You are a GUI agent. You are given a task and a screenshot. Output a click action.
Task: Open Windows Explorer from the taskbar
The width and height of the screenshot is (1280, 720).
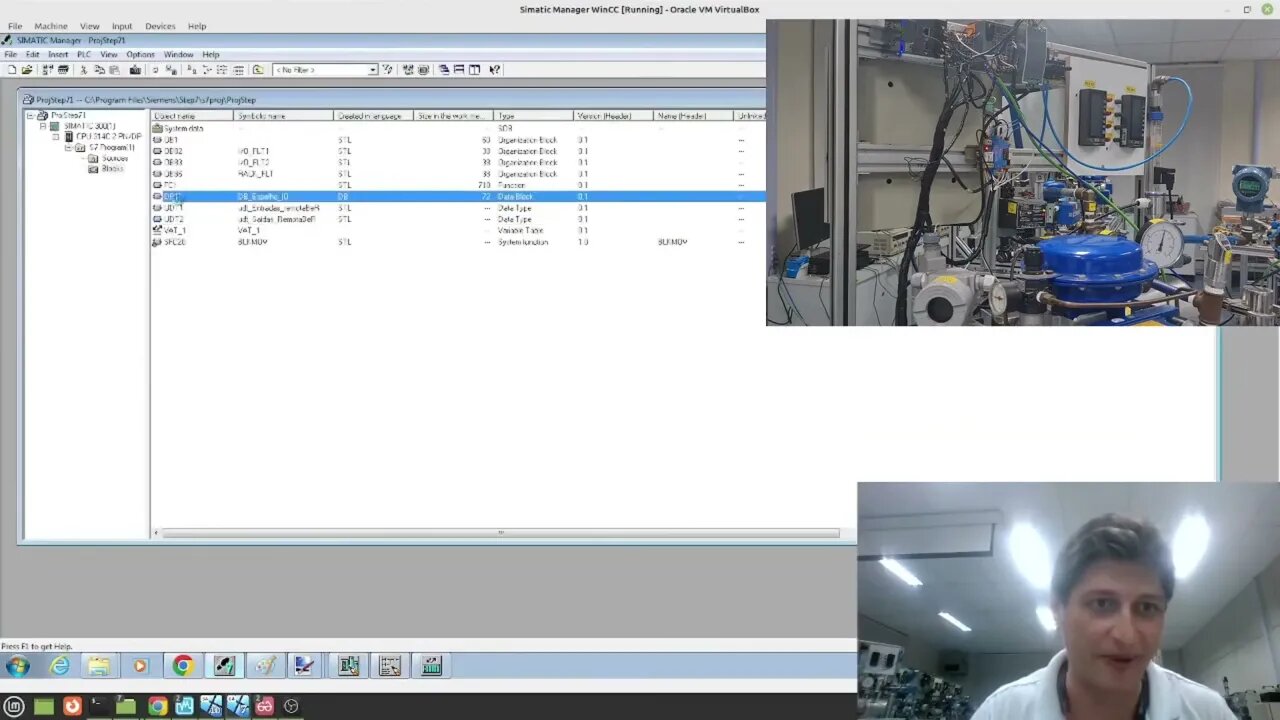[x=98, y=666]
